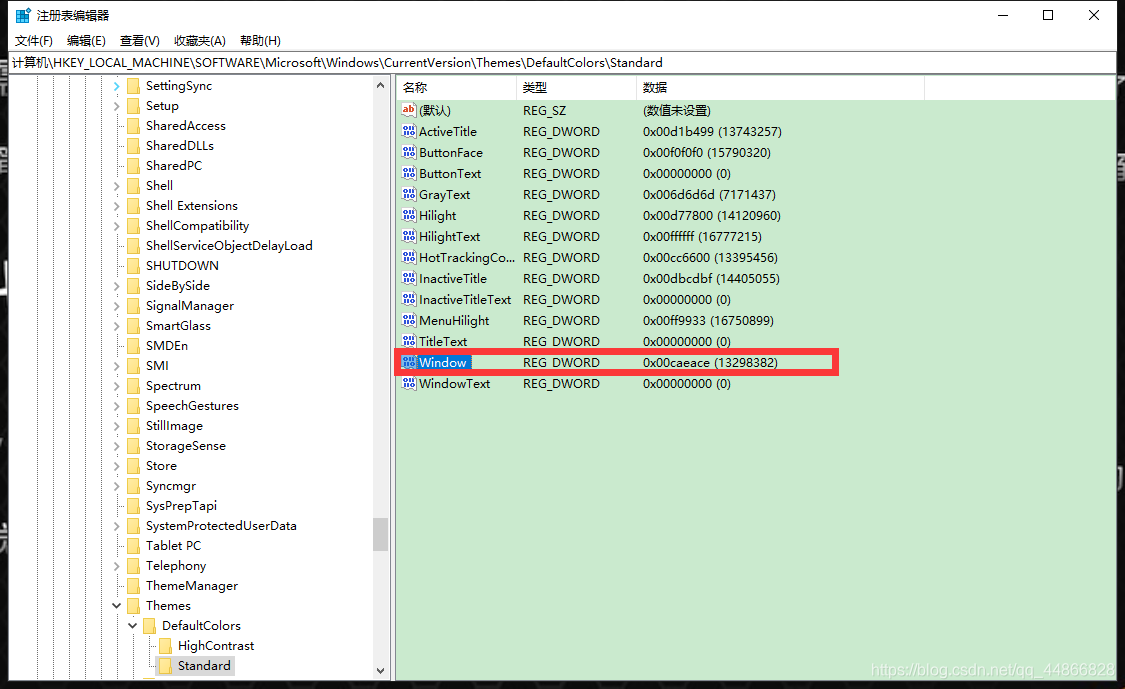Click the folder icon next to Themes
This screenshot has height=689, width=1125.
tap(133, 606)
